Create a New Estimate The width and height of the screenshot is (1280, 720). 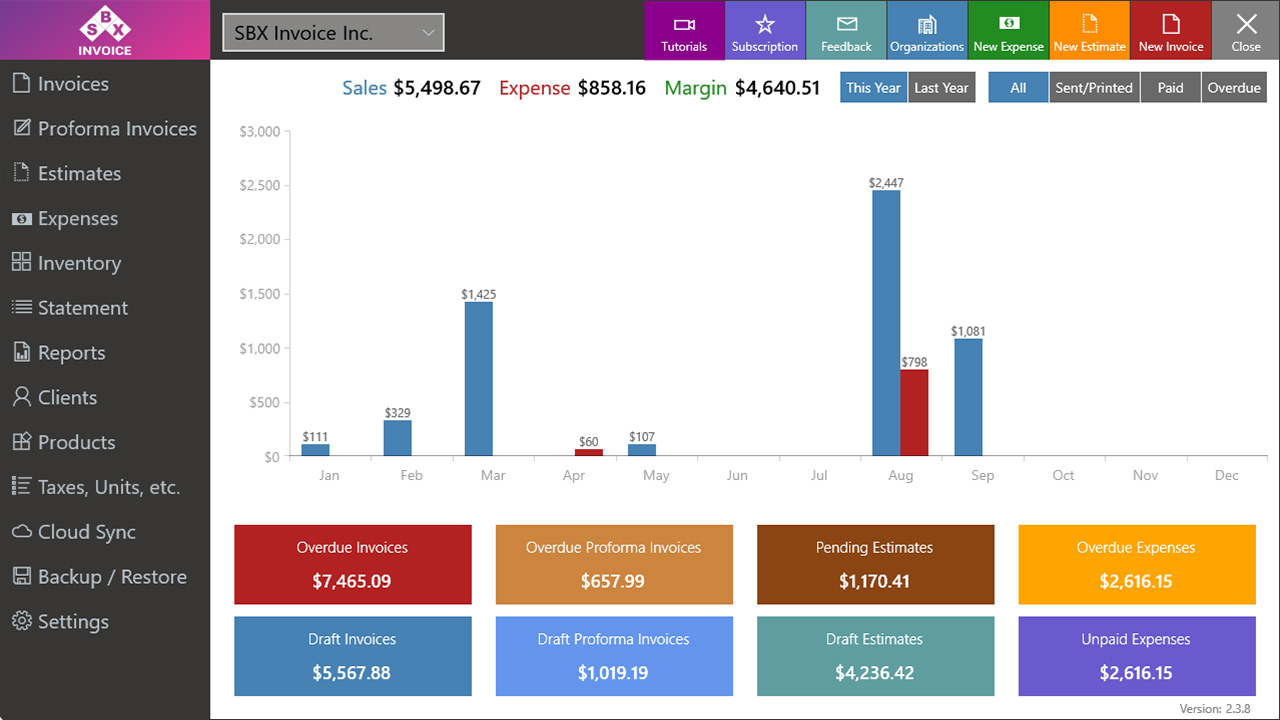pyautogui.click(x=1089, y=31)
